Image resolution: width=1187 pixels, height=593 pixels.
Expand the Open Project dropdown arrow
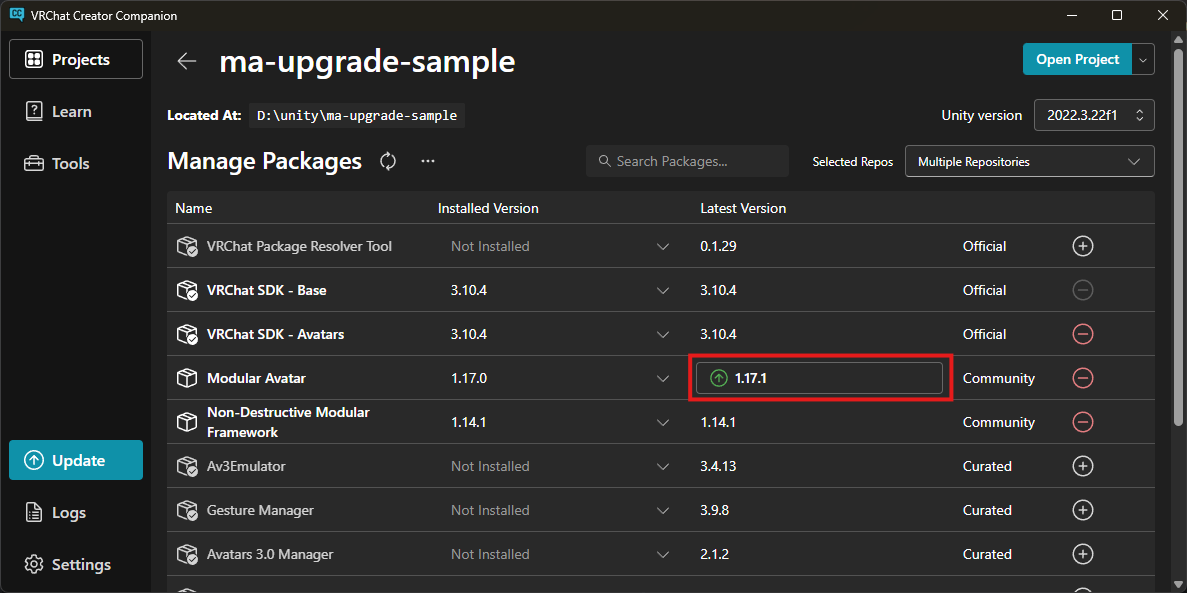(1143, 59)
